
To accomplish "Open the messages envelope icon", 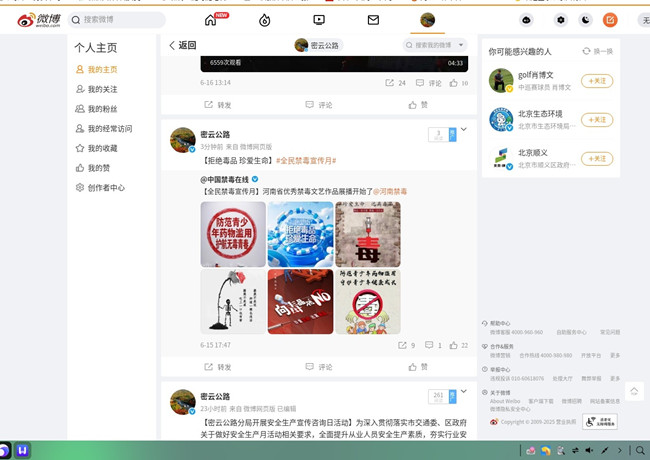I will (373, 19).
